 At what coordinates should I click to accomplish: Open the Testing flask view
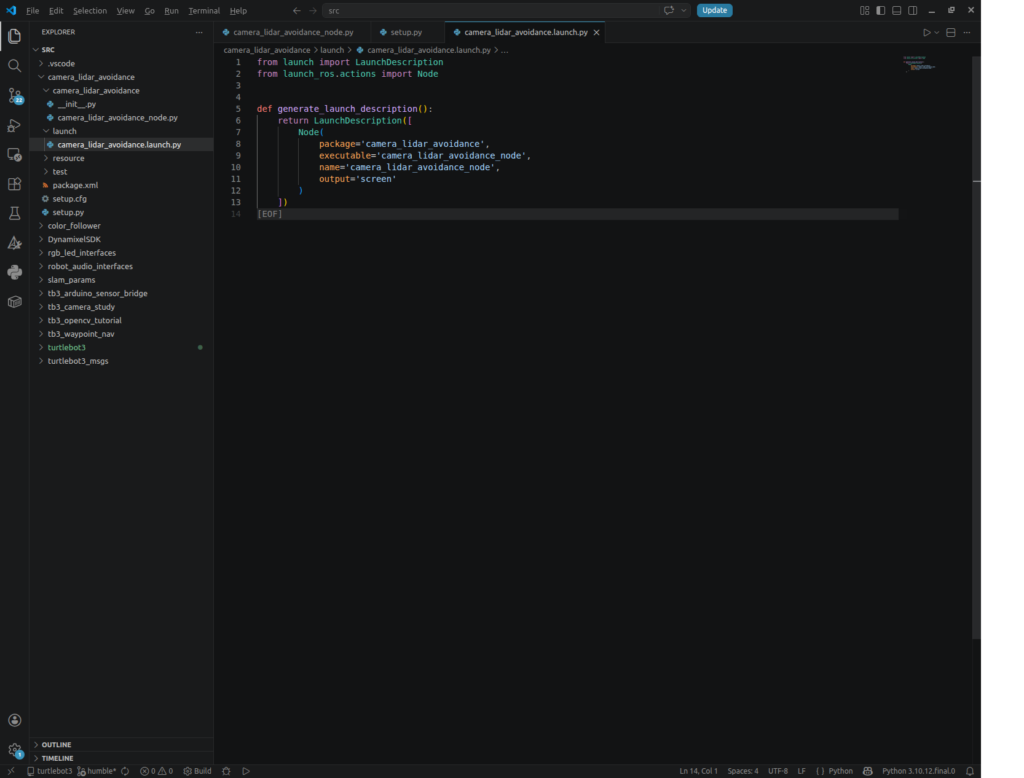(14, 214)
